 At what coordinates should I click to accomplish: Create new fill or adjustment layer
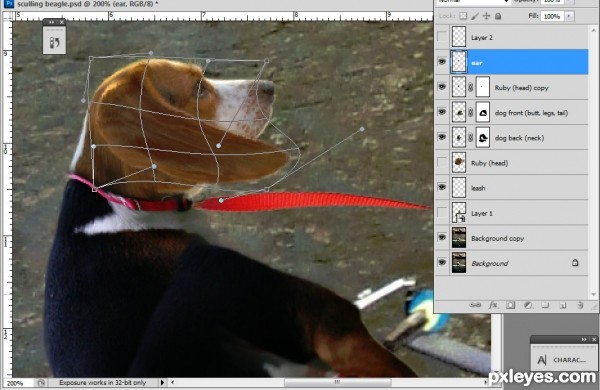528,305
